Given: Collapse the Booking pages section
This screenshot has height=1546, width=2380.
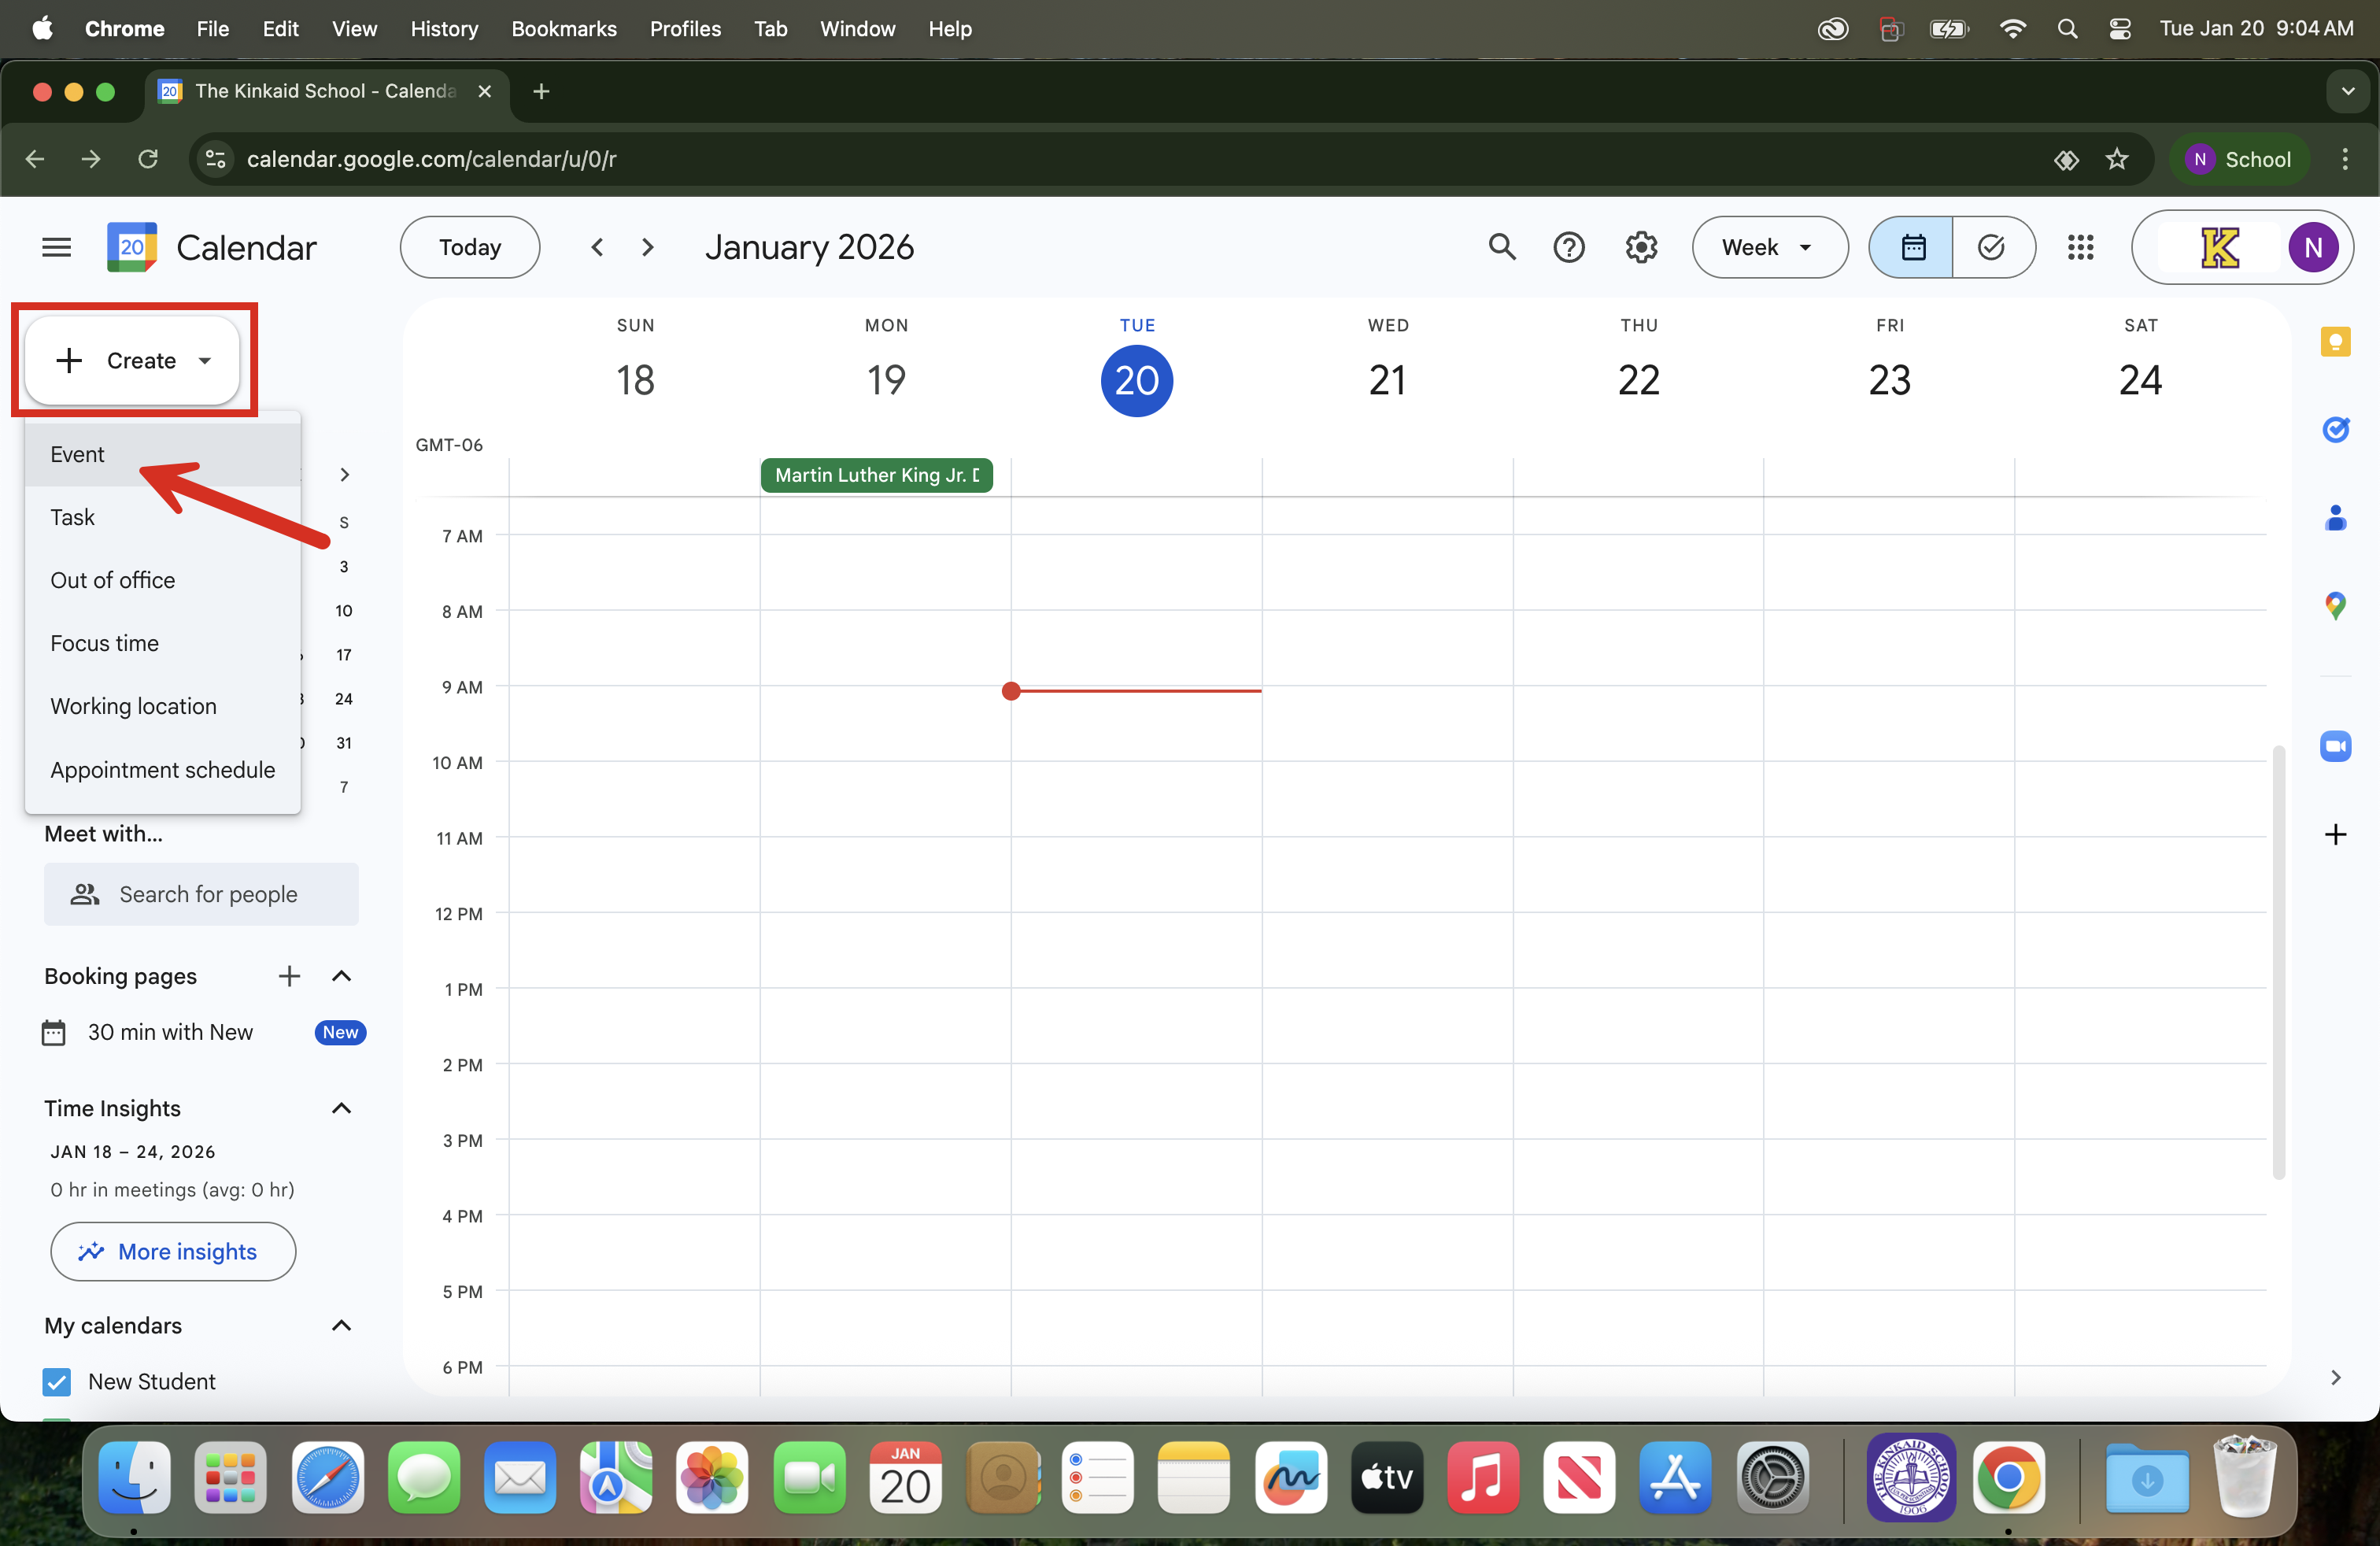Looking at the screenshot, I should click(341, 976).
